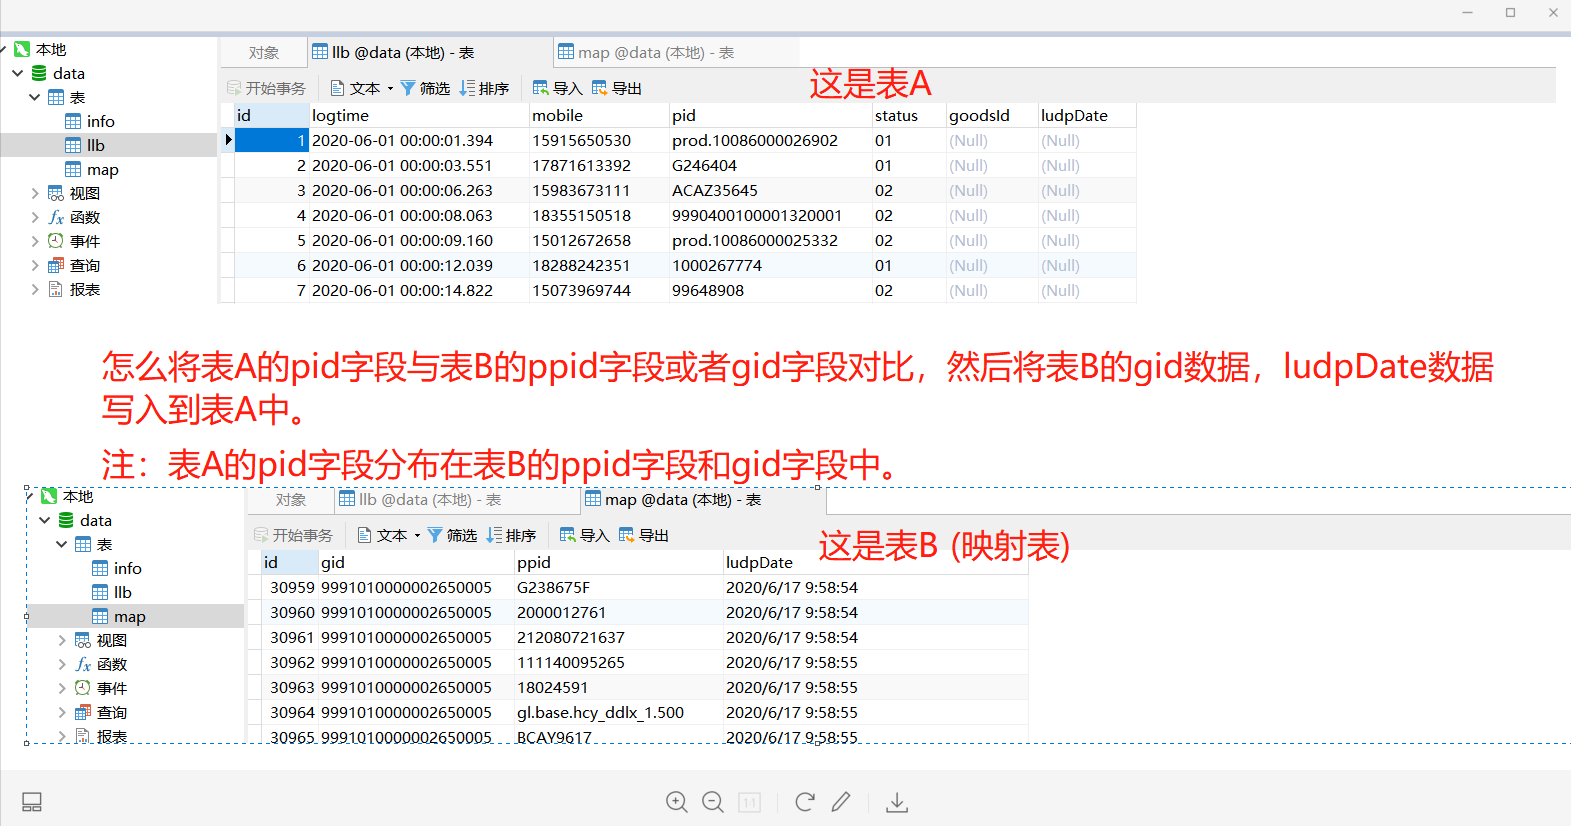Select row indicator arrow for id 1
1571x826 pixels.
[228, 140]
